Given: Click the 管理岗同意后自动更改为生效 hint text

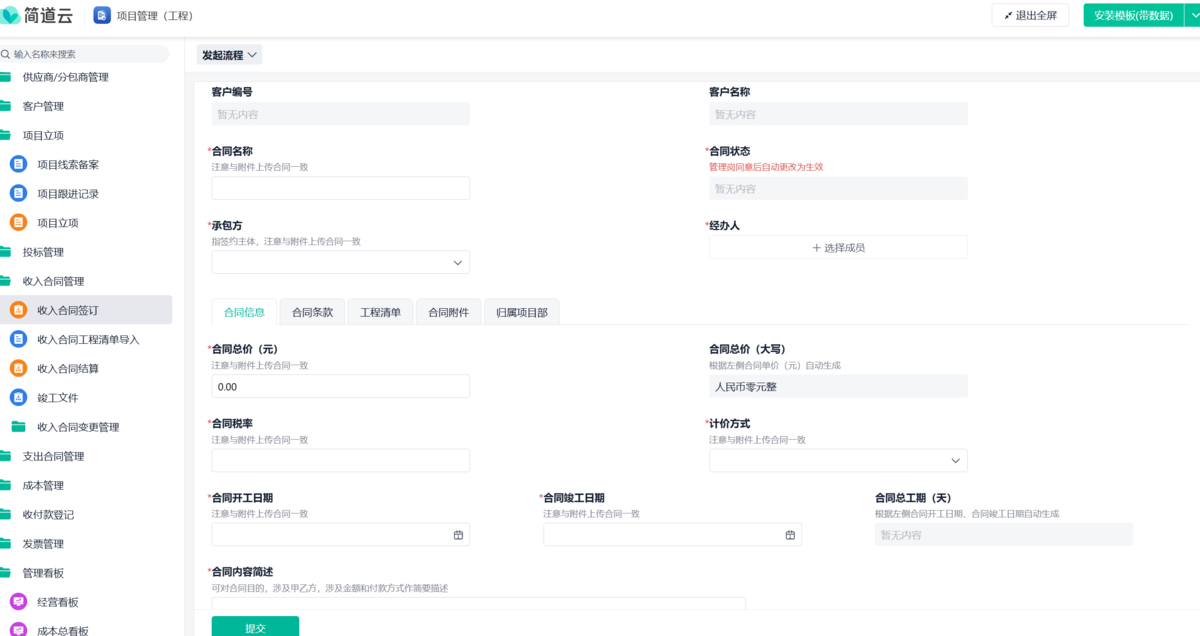Looking at the screenshot, I should pyautogui.click(x=766, y=167).
